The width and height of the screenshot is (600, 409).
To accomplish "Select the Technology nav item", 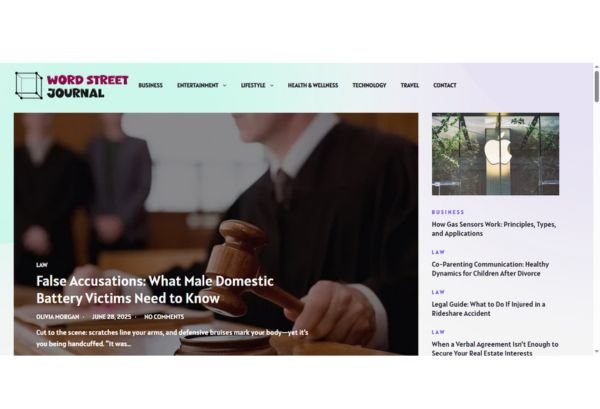I will pos(369,85).
